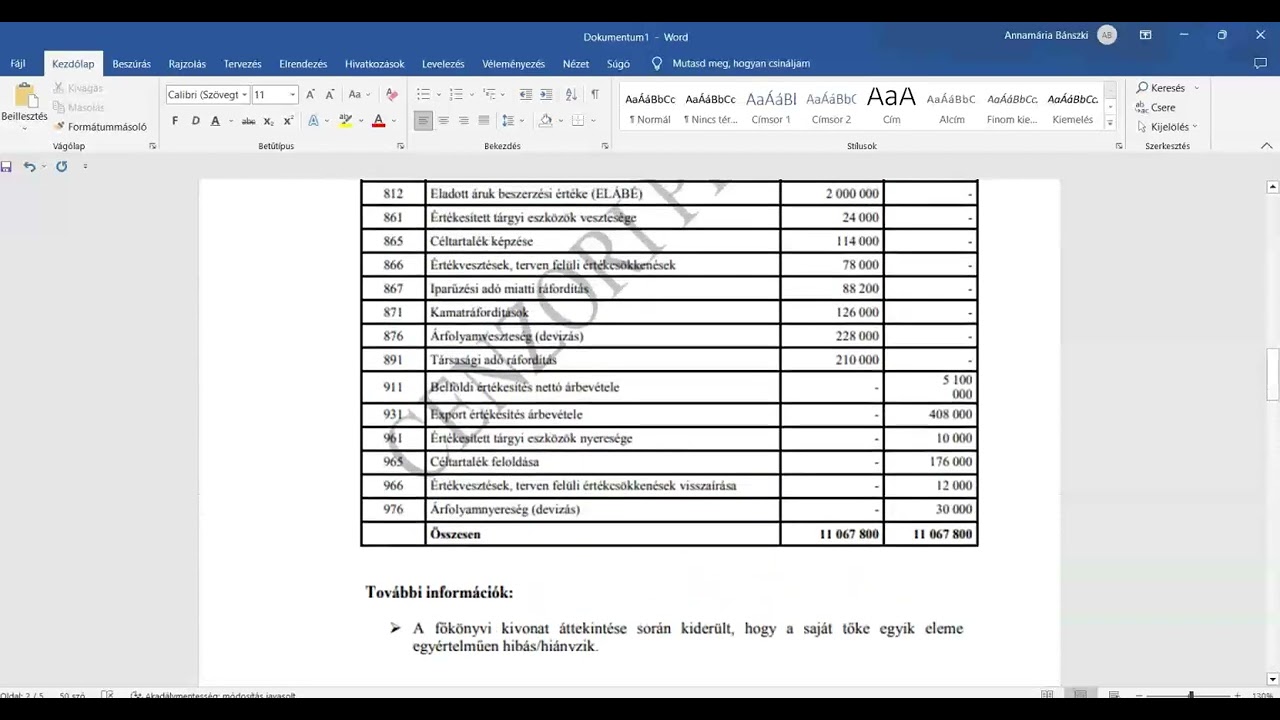
Task: Open the Betűtípus dialog launcher
Action: pyautogui.click(x=400, y=146)
